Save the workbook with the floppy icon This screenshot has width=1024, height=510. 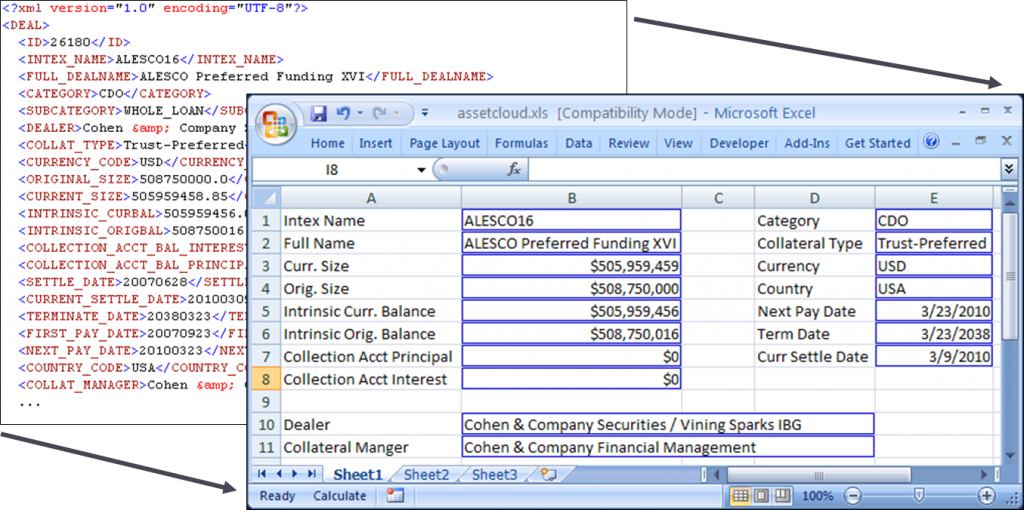point(318,114)
